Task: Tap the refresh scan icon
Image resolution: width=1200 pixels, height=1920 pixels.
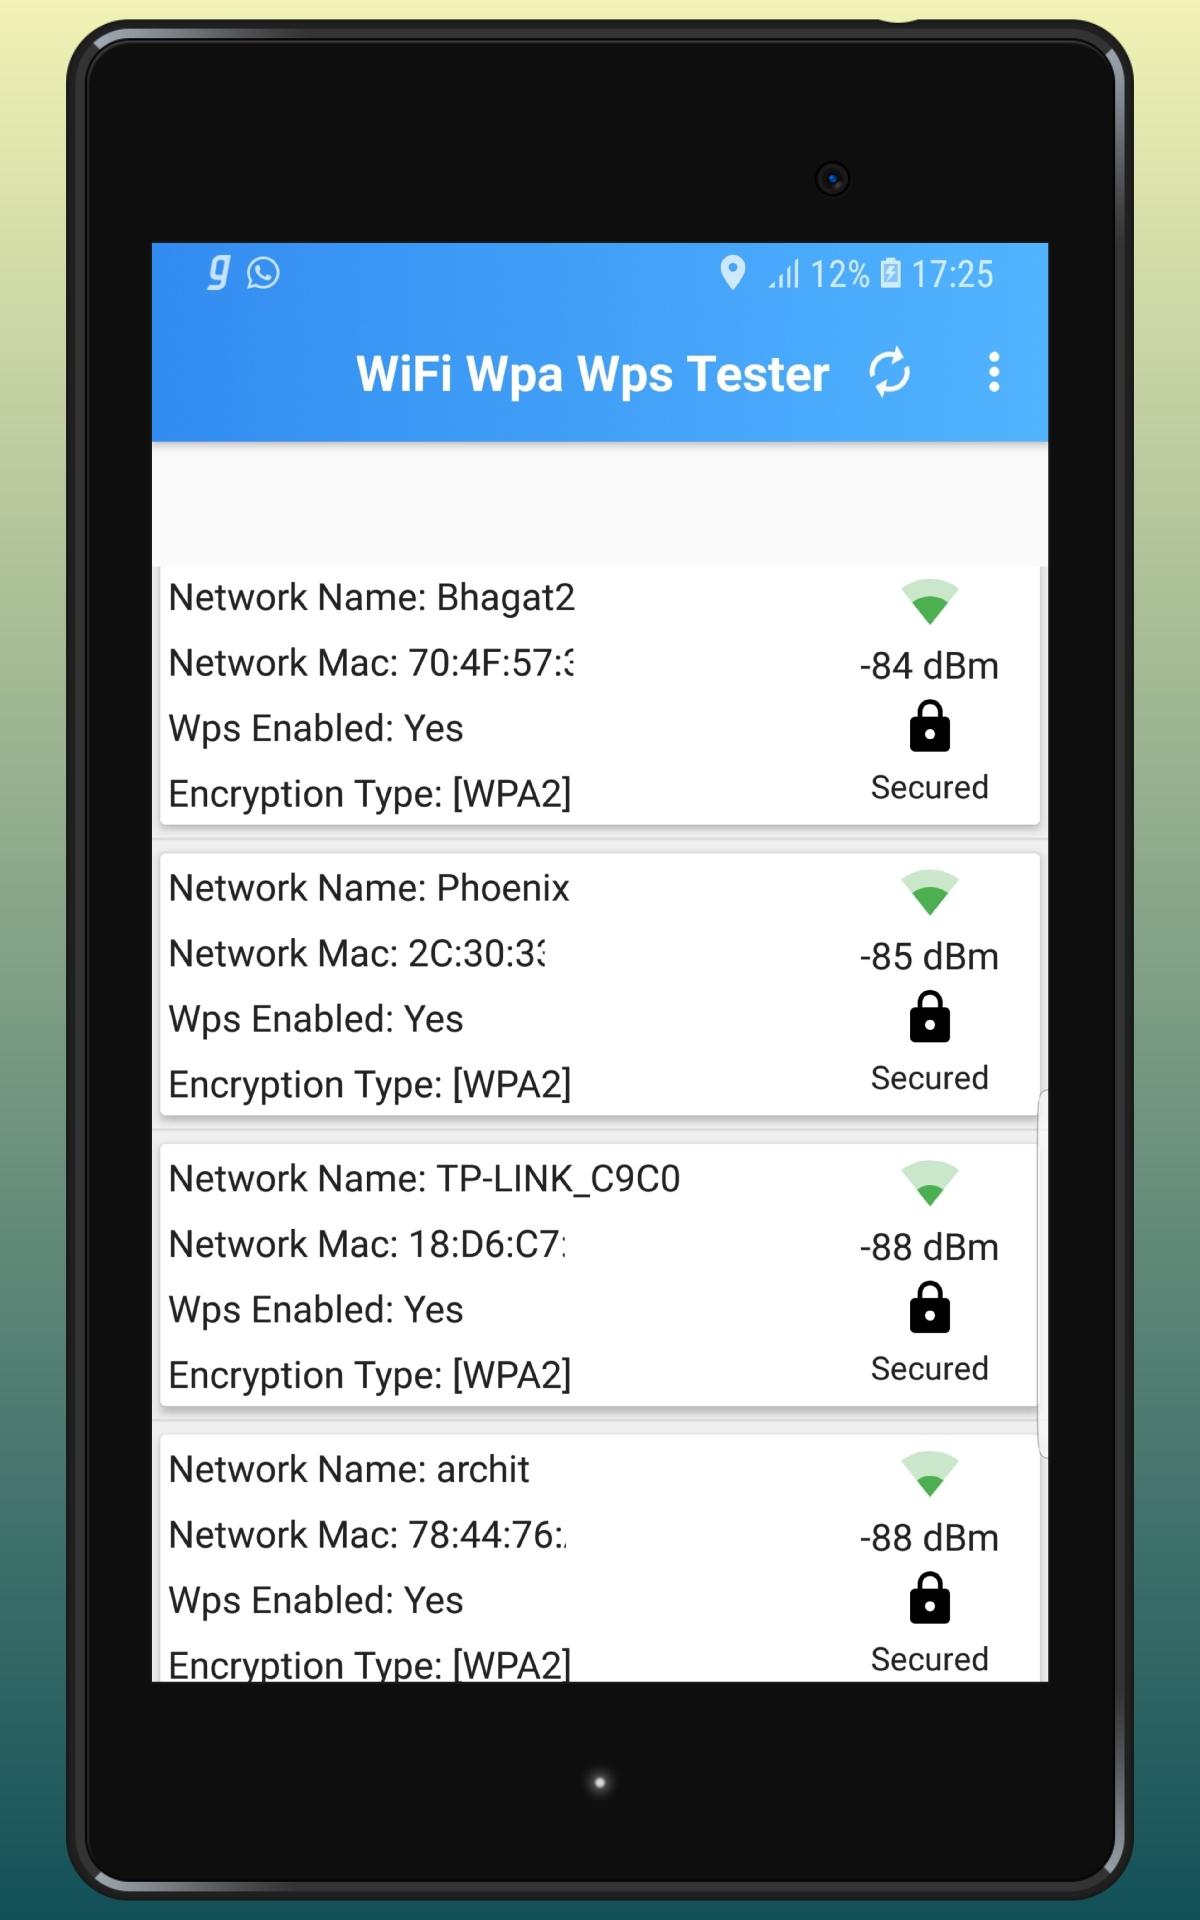Action: (889, 373)
